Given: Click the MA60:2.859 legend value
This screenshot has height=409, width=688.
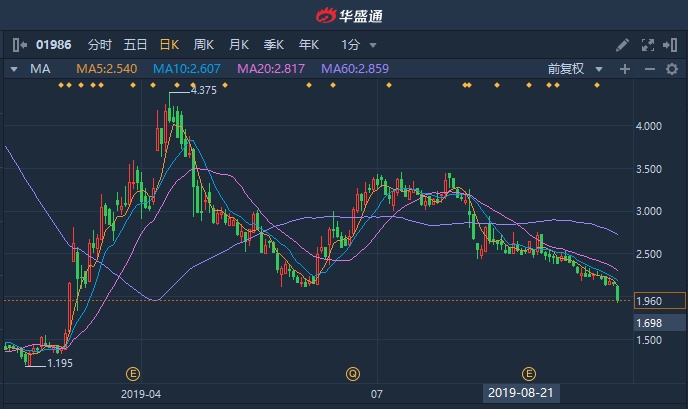Looking at the screenshot, I should tap(355, 69).
